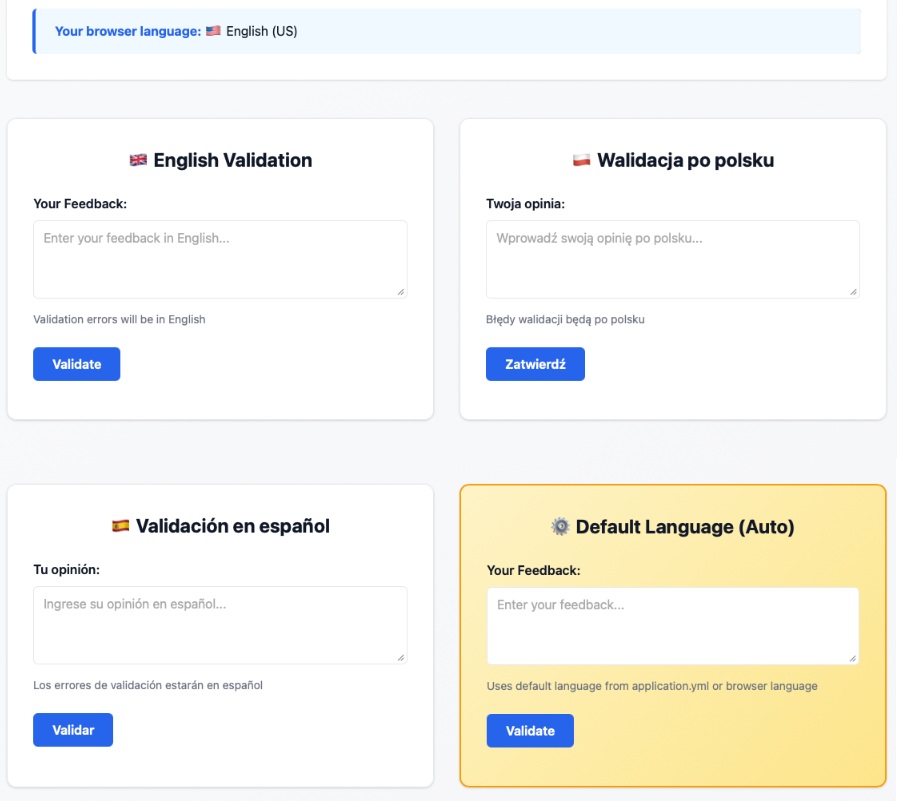Click the 'Tu opinión:' label

click(x=67, y=570)
